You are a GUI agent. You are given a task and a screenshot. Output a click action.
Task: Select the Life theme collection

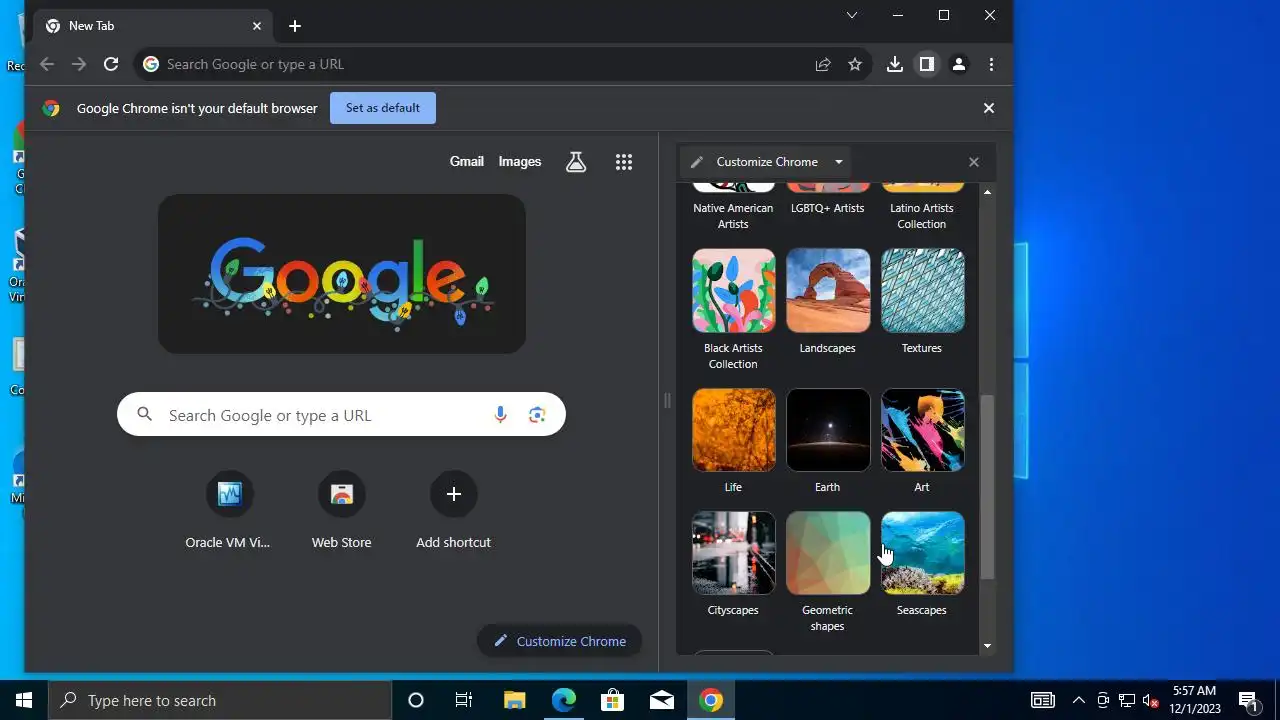coord(733,430)
